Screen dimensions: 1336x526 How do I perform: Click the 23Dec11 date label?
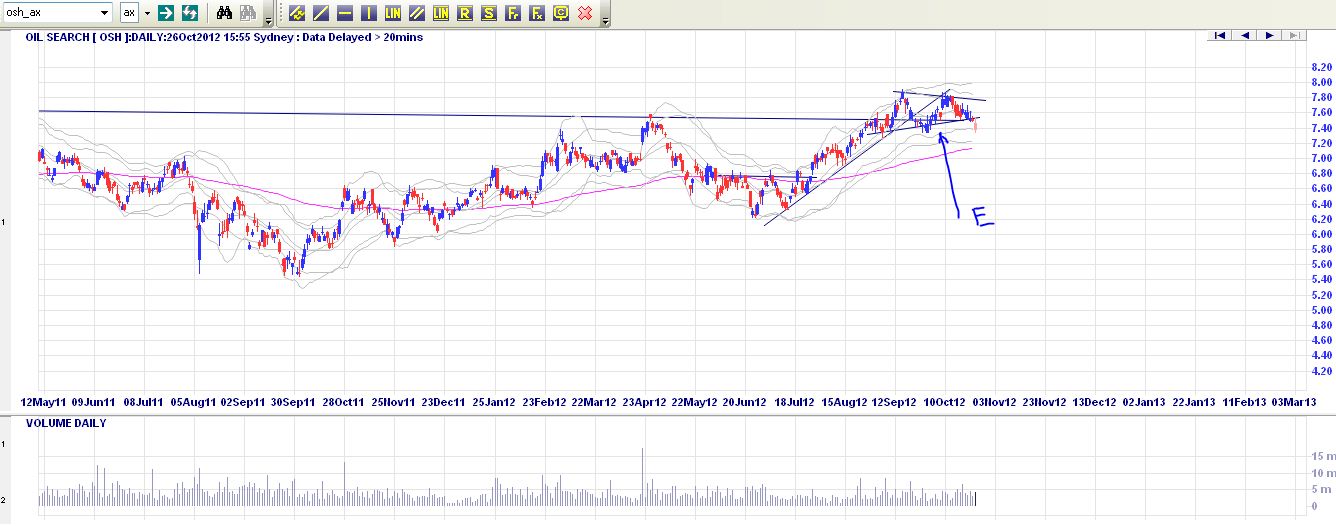(x=443, y=402)
